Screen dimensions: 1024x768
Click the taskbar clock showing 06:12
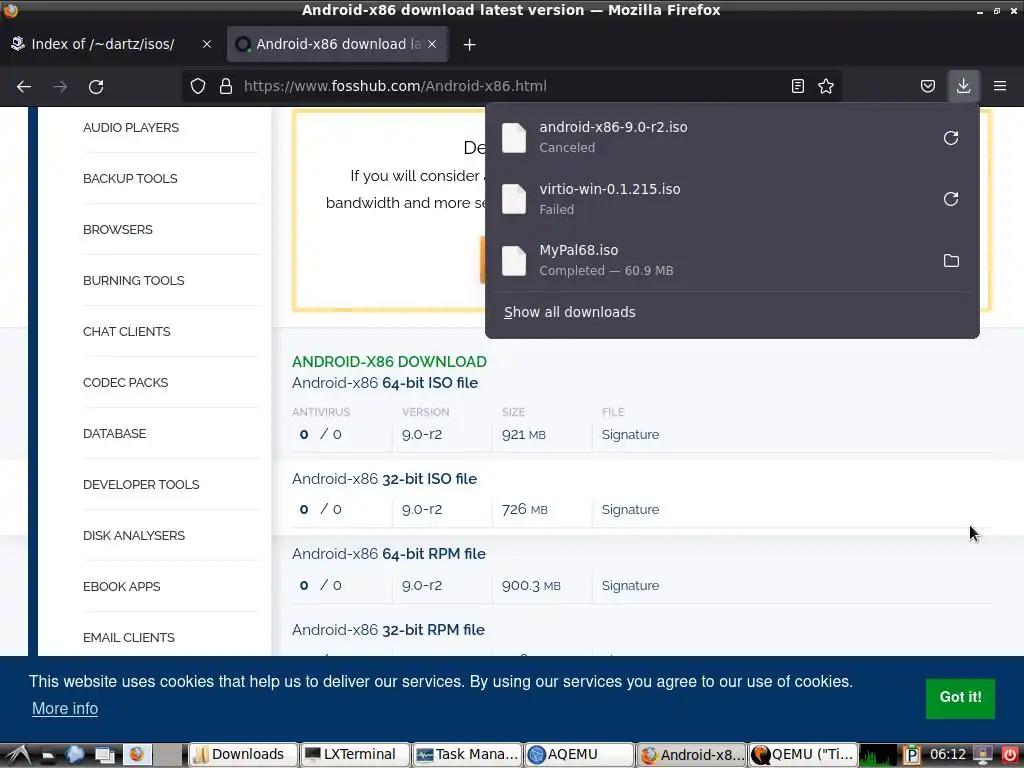click(948, 754)
